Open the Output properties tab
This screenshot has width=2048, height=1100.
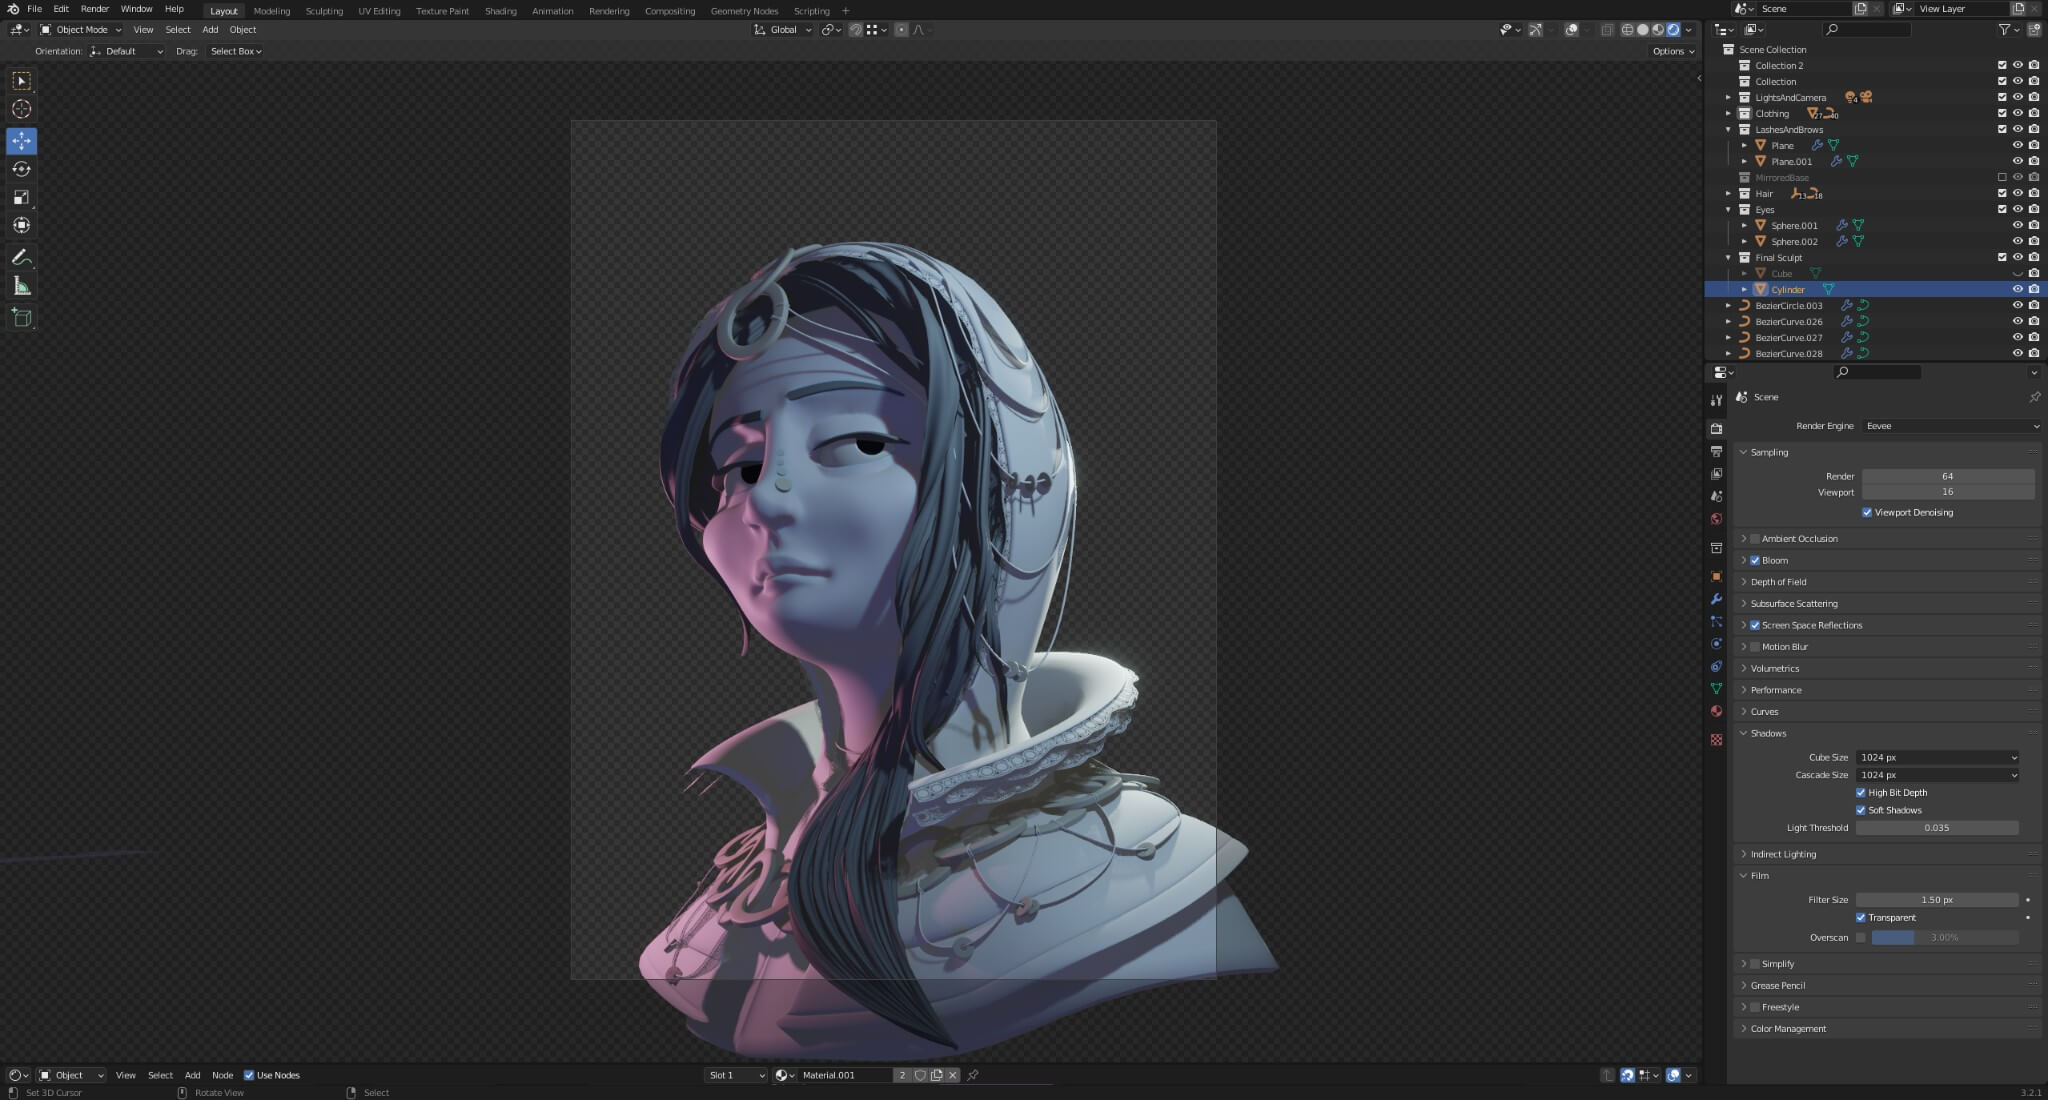coord(1716,452)
